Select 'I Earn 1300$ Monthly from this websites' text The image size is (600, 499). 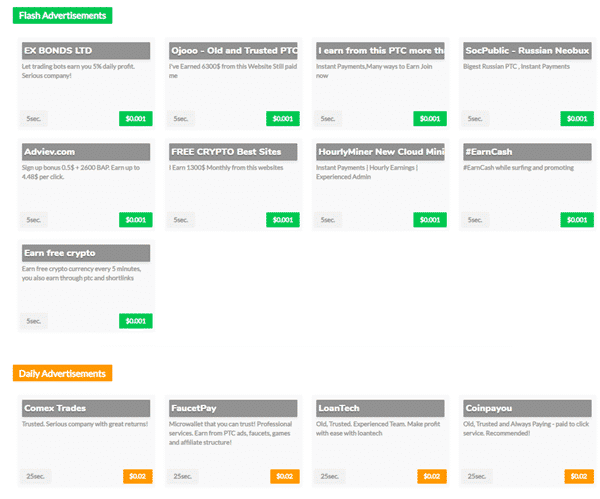226,168
